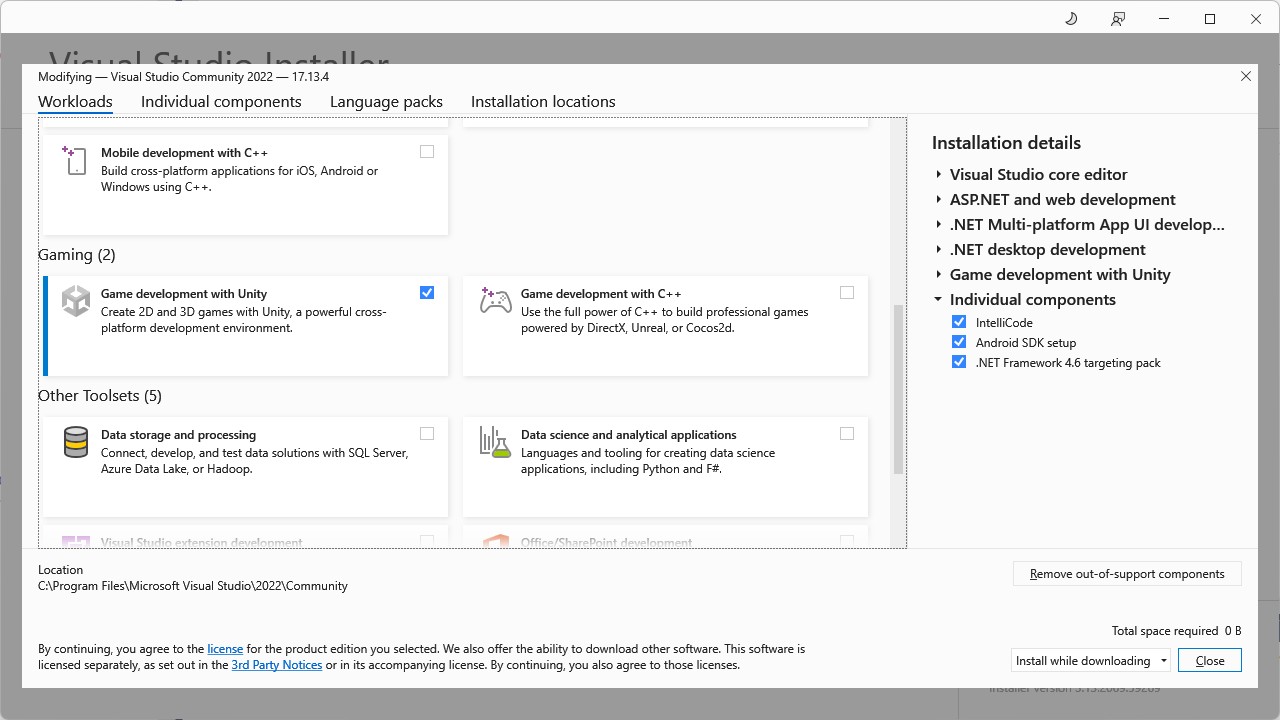Click the Total space required value
This screenshot has height=720, width=1280.
coord(1232,631)
